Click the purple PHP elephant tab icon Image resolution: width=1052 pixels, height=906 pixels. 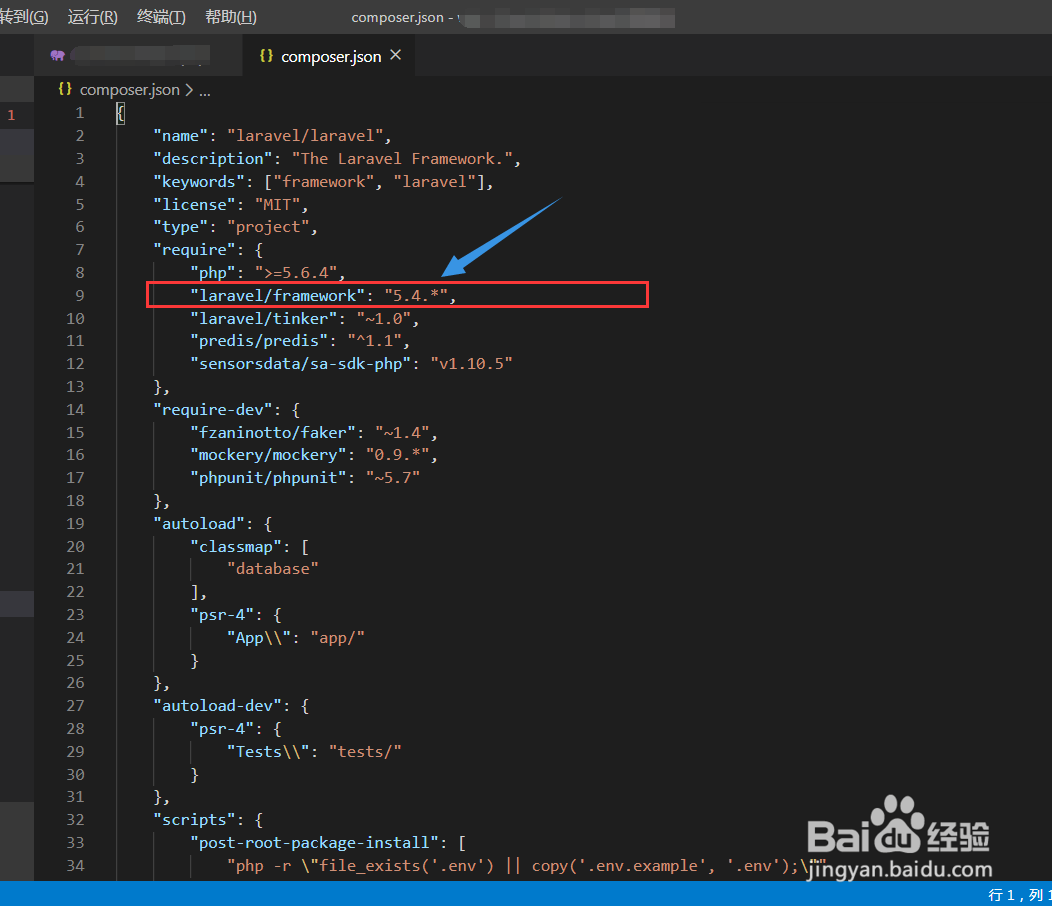pos(58,56)
